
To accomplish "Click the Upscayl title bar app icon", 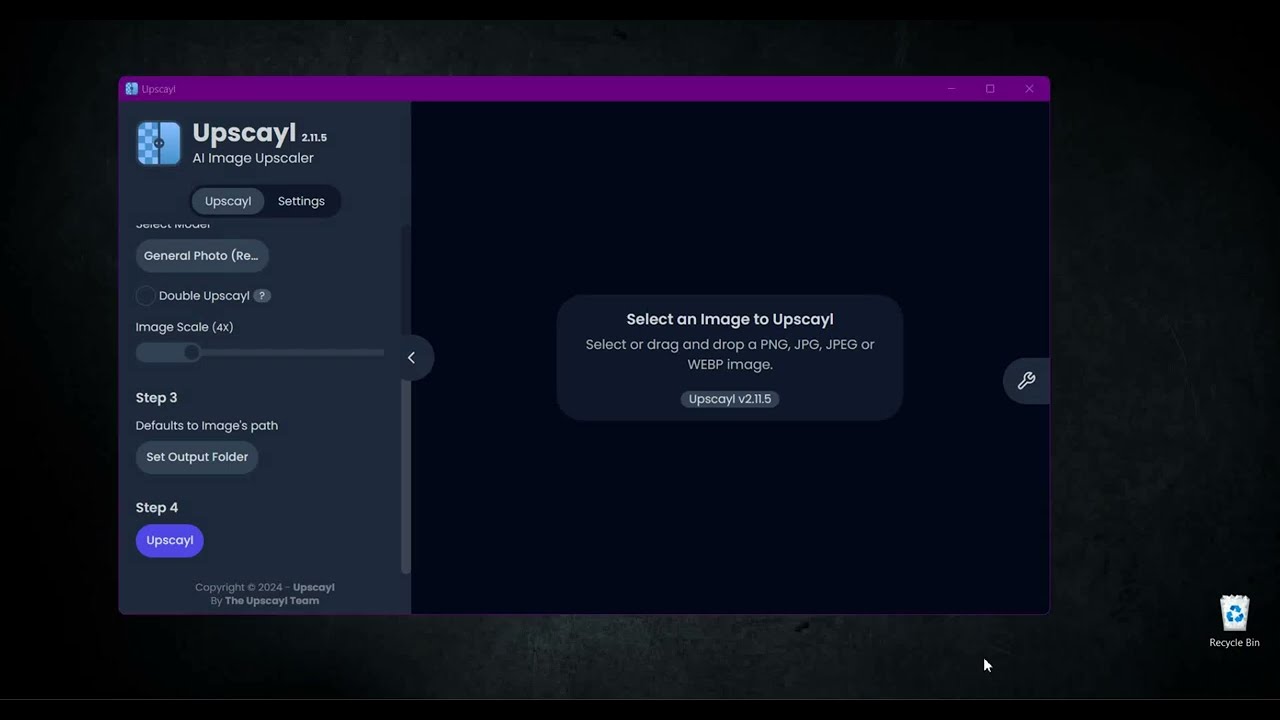I will 131,89.
